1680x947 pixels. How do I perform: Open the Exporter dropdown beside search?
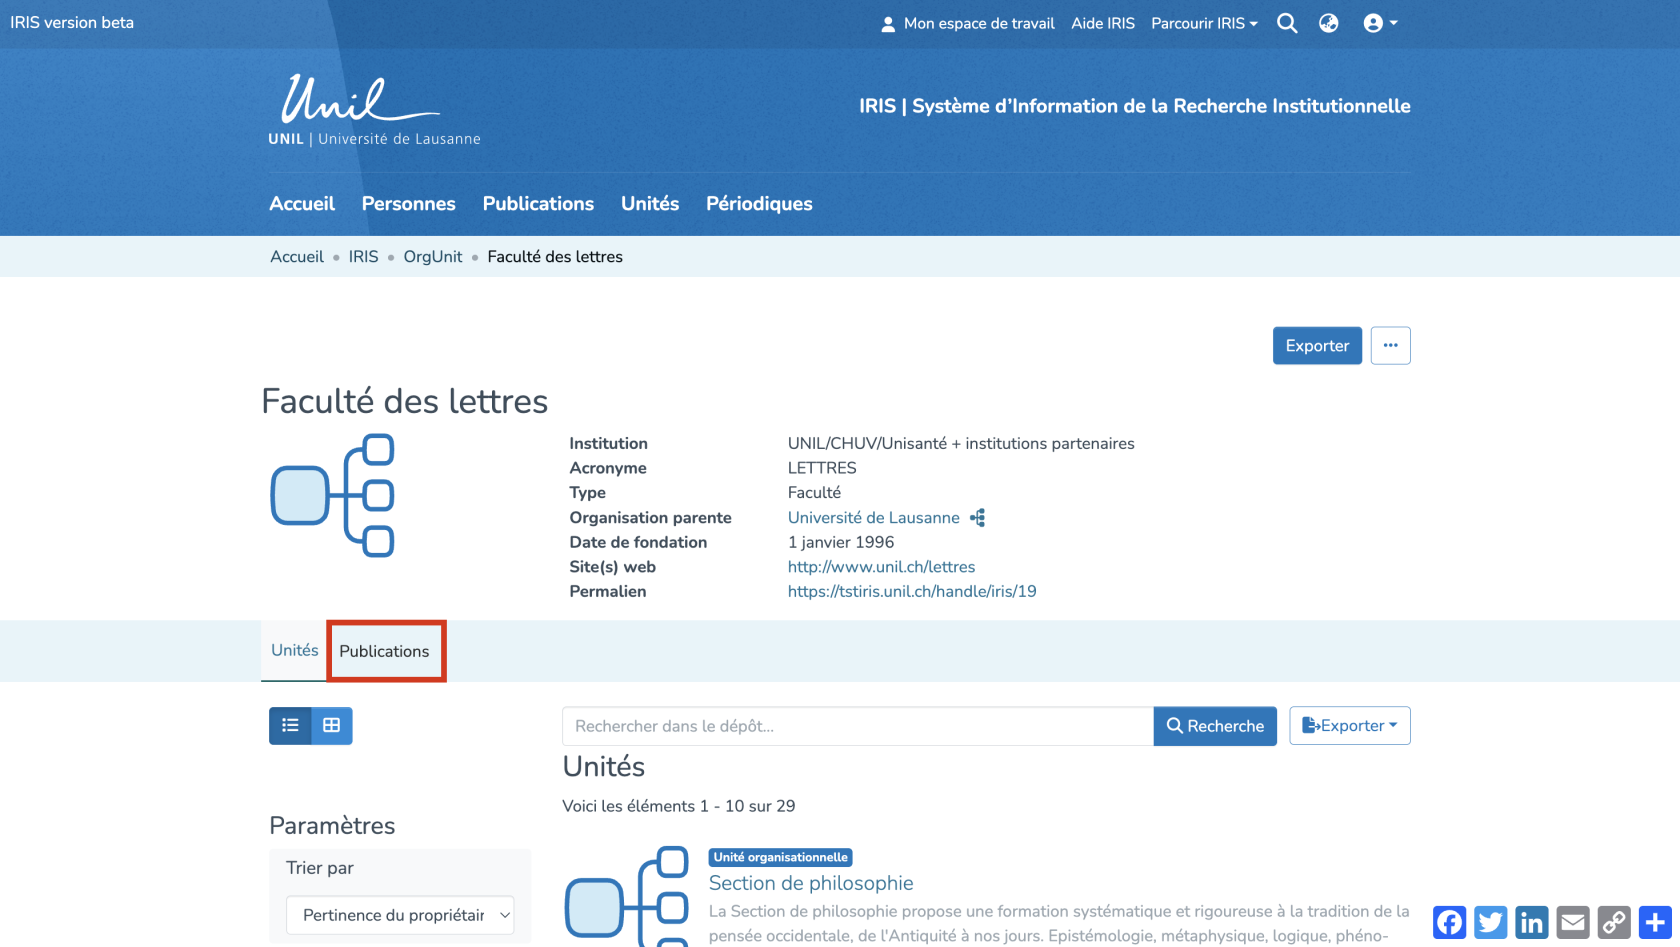pyautogui.click(x=1349, y=726)
